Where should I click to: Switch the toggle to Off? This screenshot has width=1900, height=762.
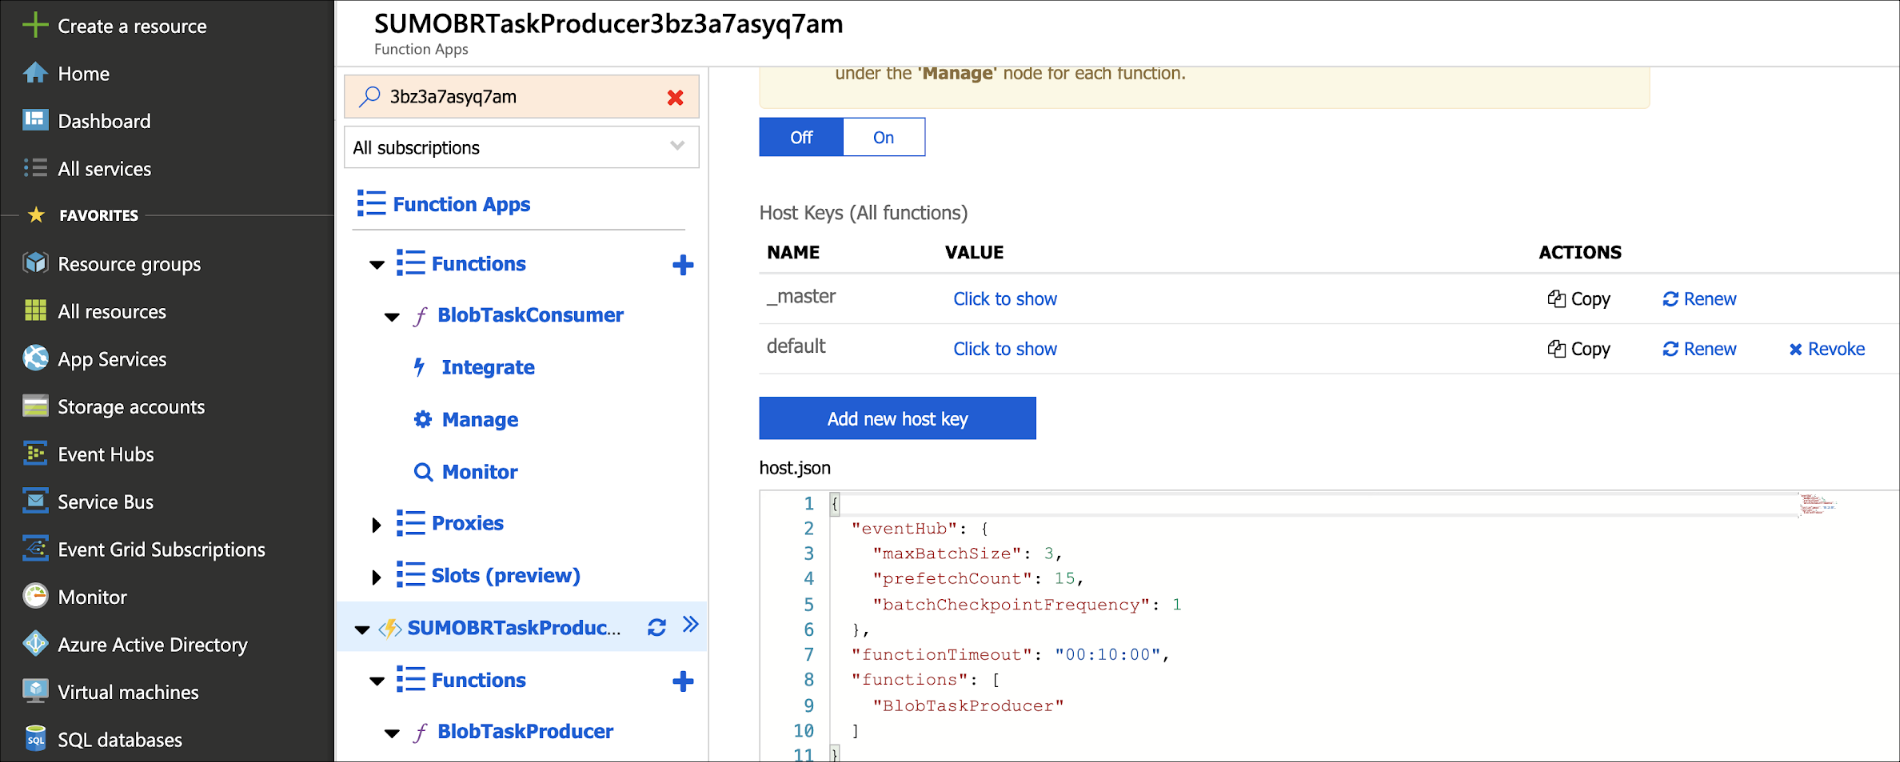[801, 138]
